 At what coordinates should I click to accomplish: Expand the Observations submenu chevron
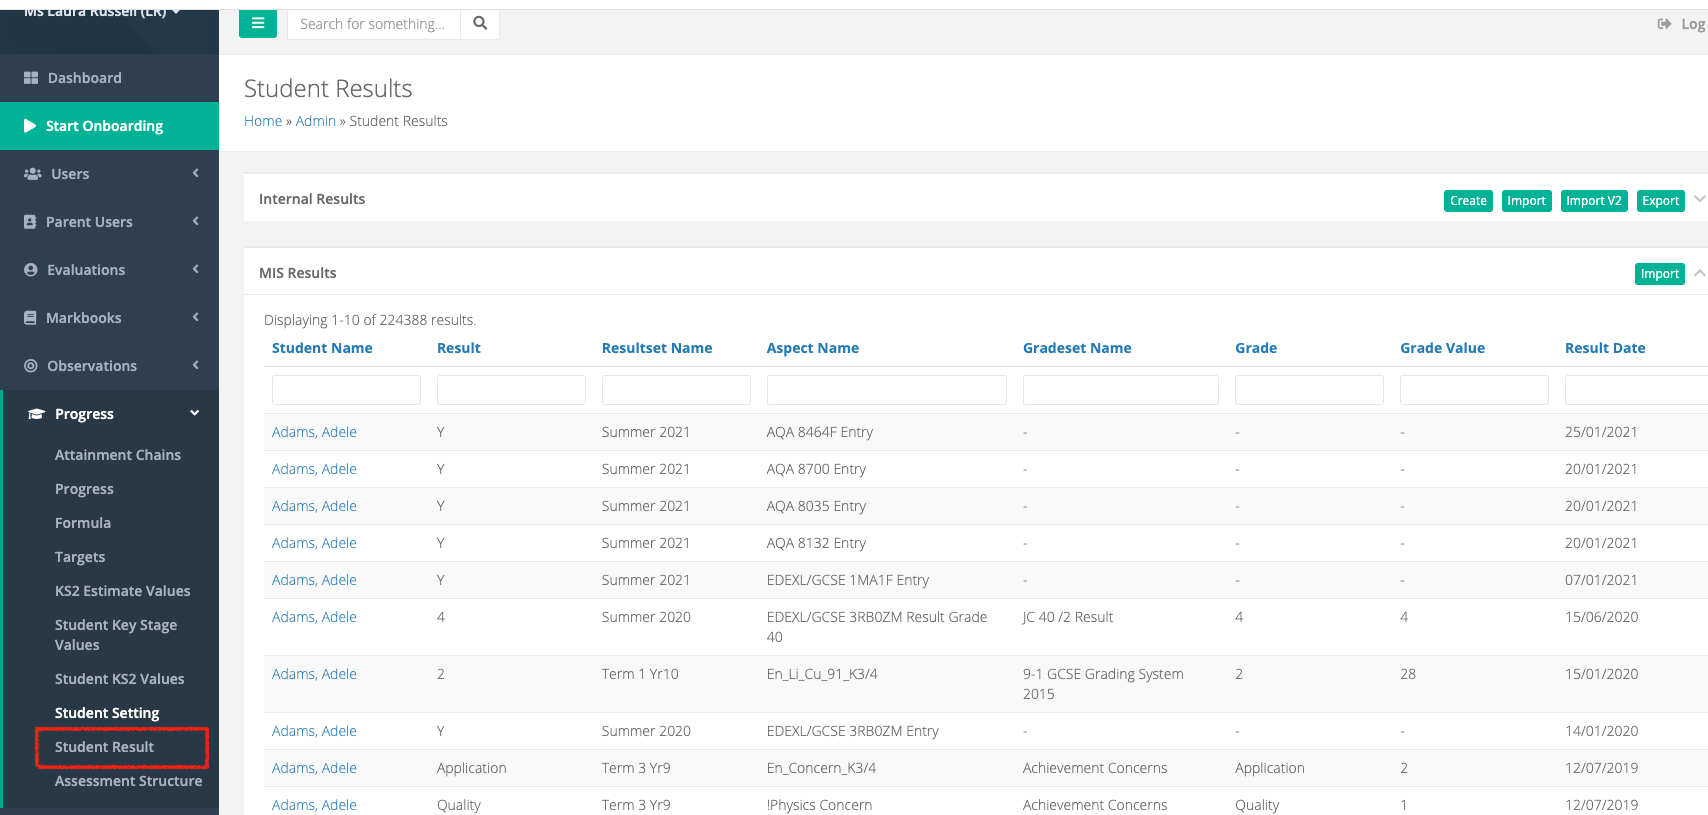coord(196,365)
